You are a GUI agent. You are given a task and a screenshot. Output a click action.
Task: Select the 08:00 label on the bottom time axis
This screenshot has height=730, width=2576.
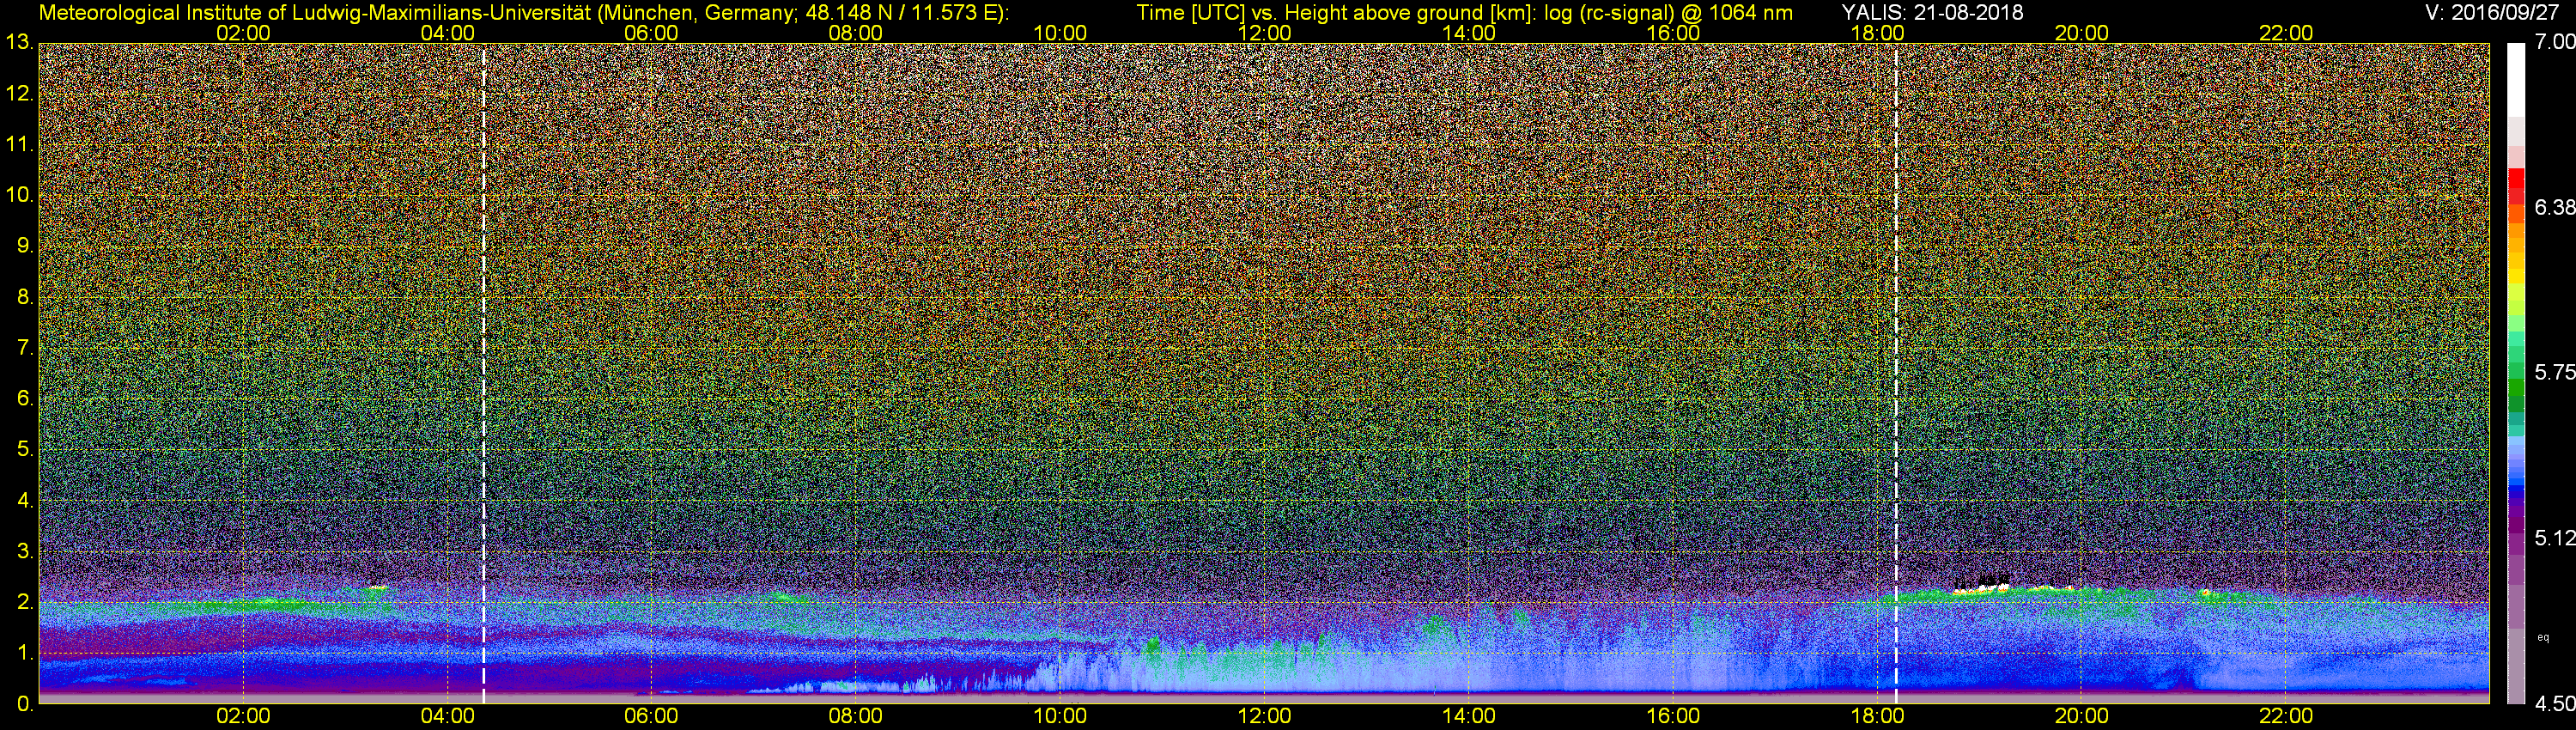pyautogui.click(x=856, y=716)
